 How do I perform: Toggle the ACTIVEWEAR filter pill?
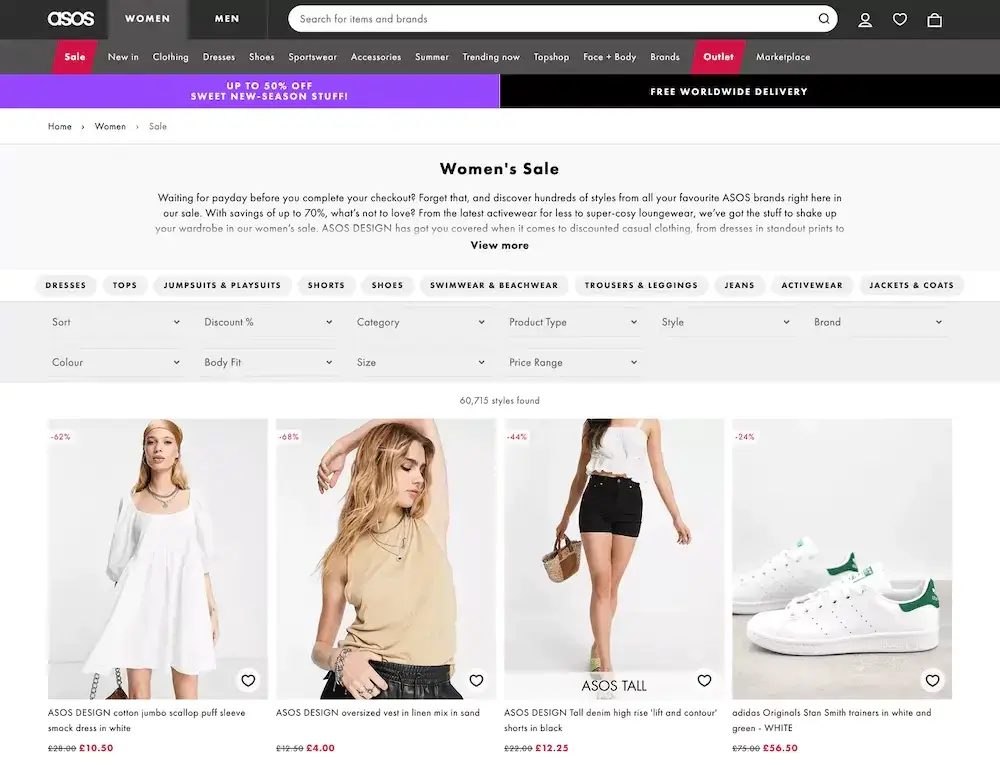[812, 285]
